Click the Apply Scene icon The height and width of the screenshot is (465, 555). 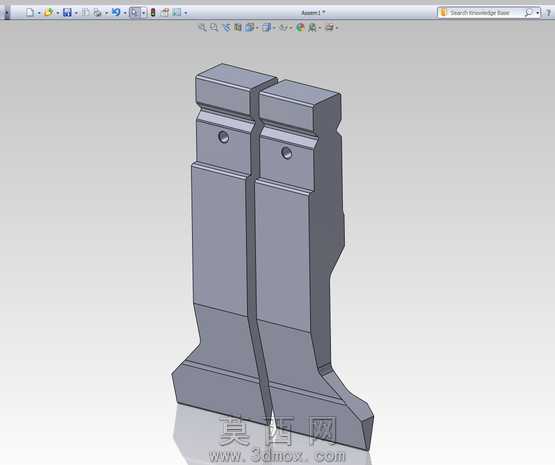coord(312,27)
